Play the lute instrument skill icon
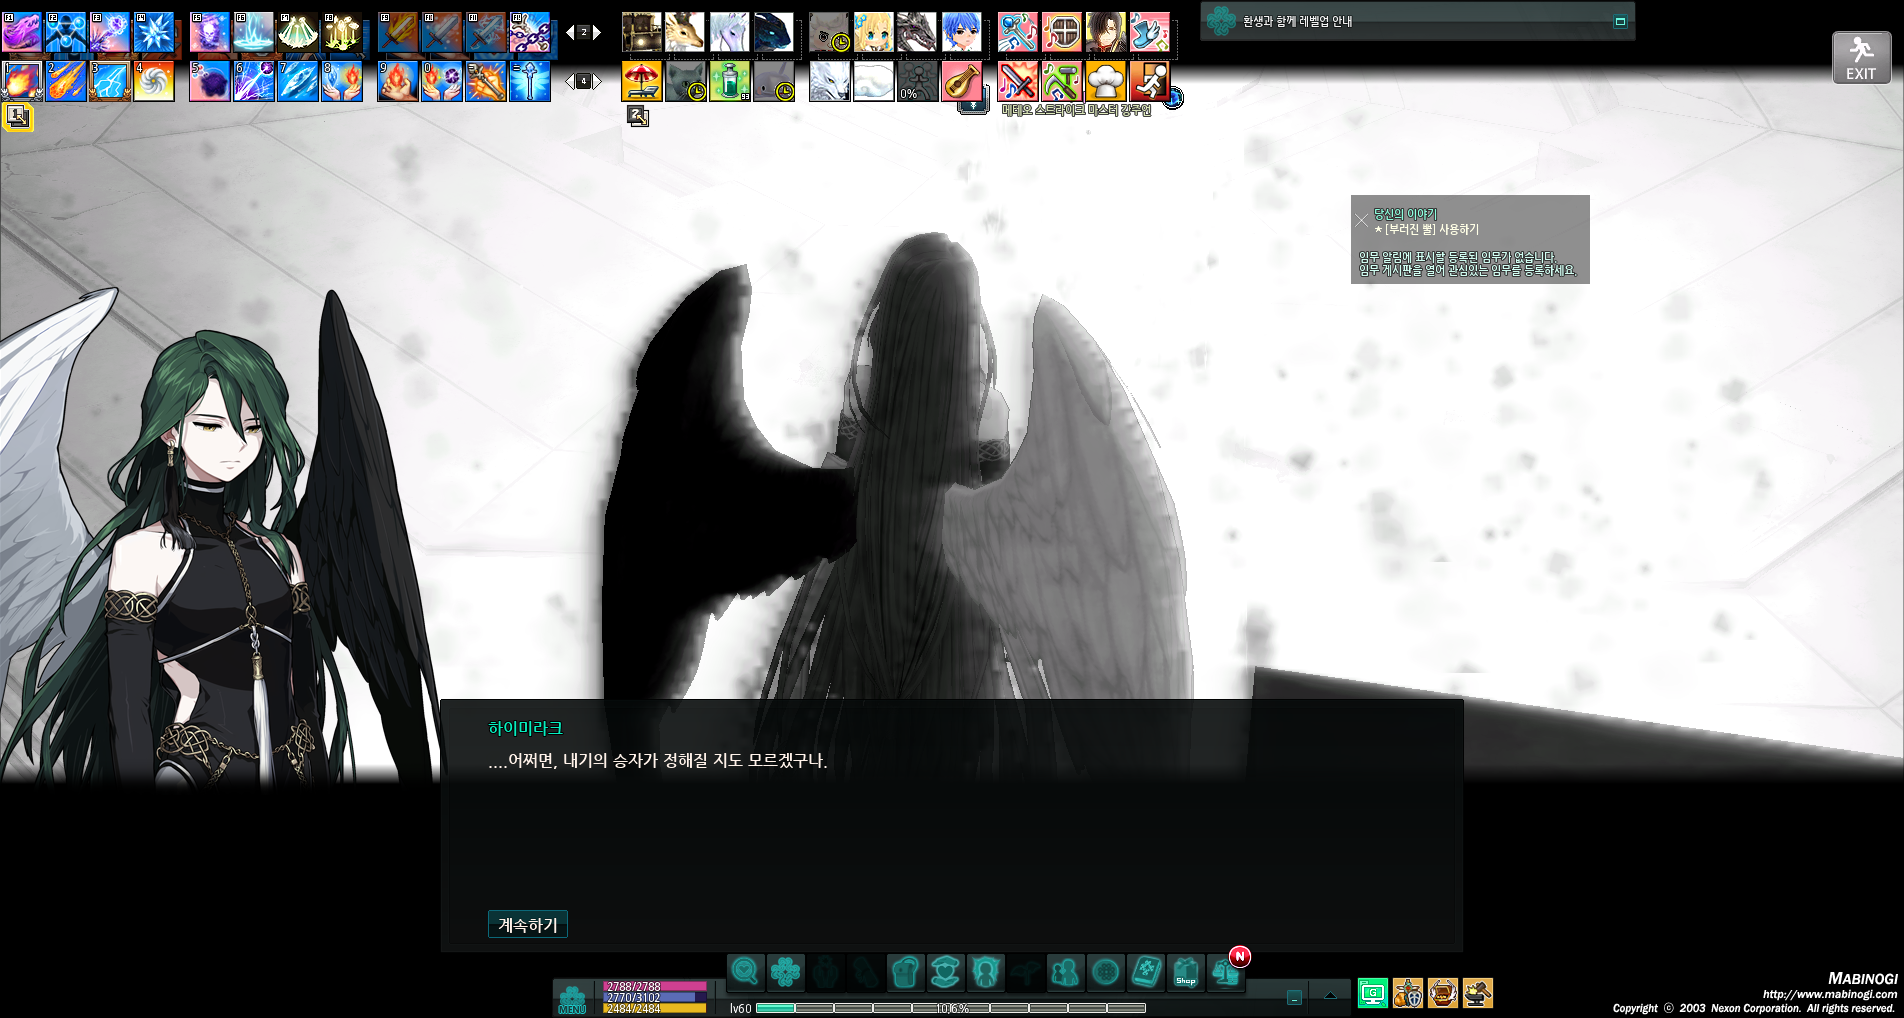Image resolution: width=1904 pixels, height=1018 pixels. pos(961,81)
